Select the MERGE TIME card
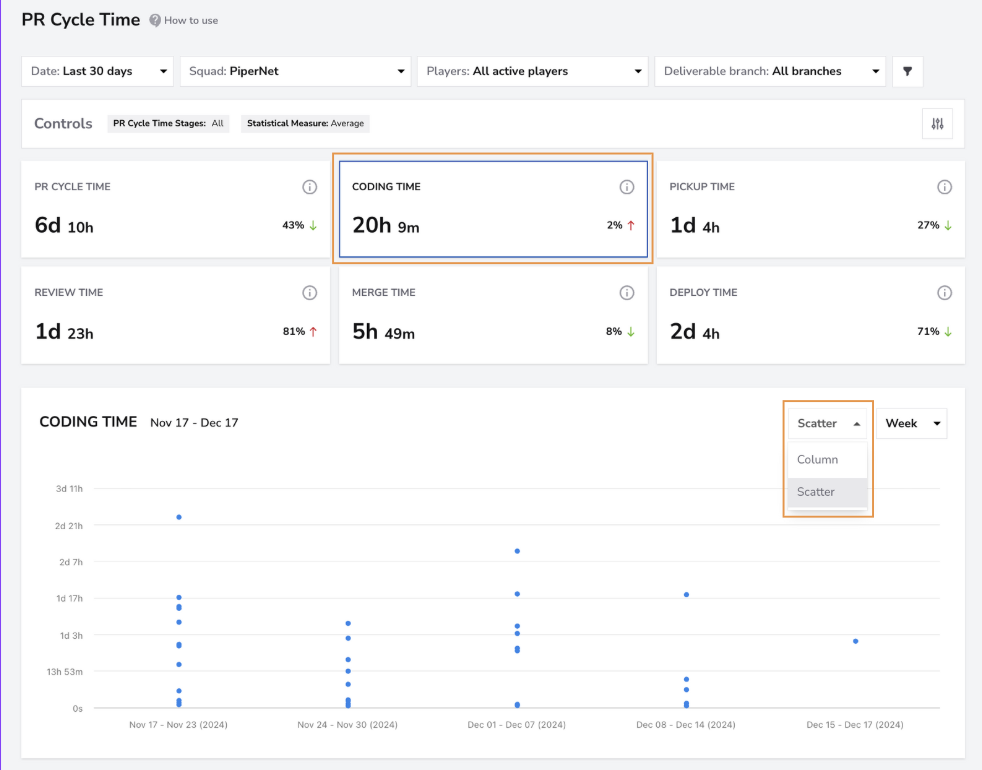982x770 pixels. 494,315
